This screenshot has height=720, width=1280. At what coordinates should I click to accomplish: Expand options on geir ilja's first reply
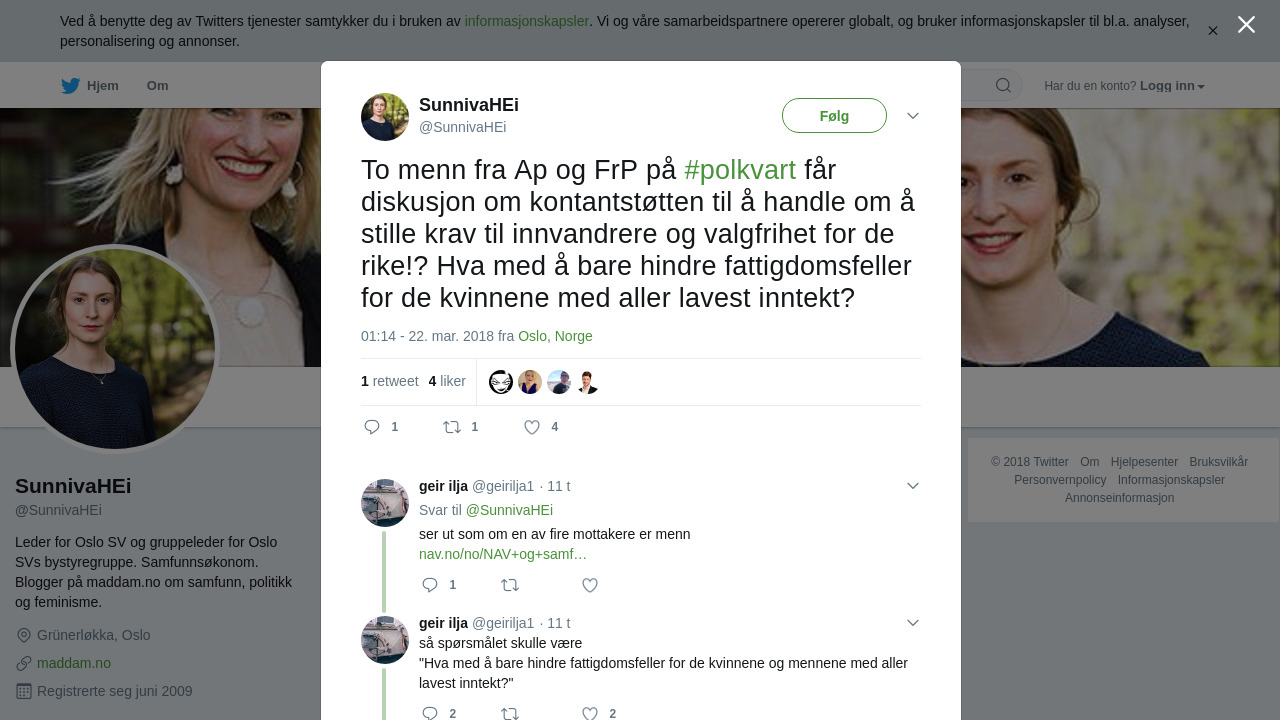pos(913,486)
